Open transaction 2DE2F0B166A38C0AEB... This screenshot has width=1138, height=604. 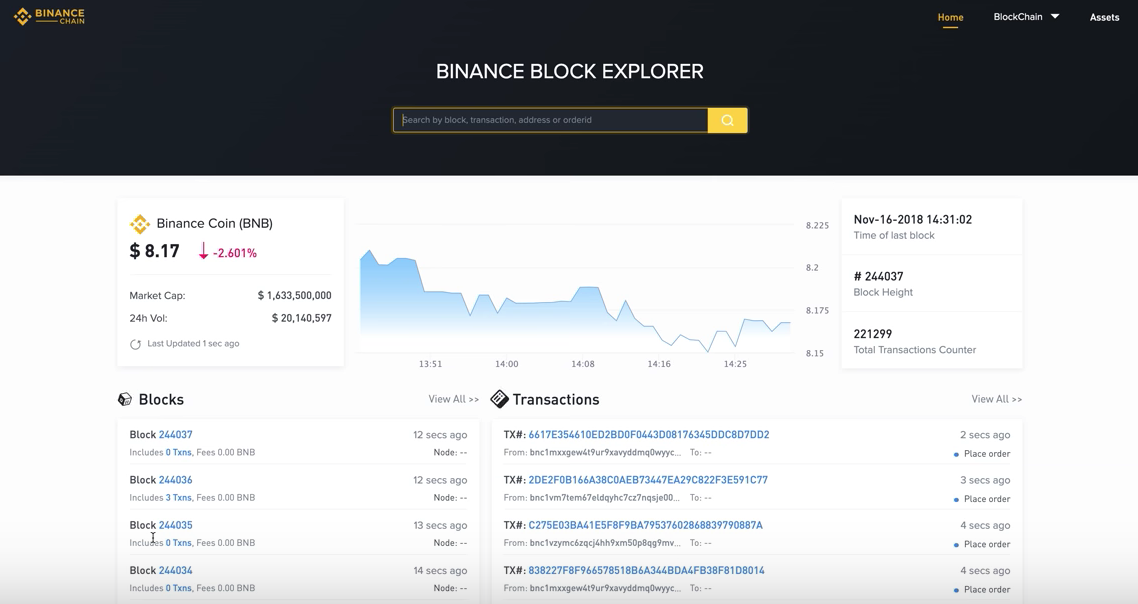coord(648,480)
